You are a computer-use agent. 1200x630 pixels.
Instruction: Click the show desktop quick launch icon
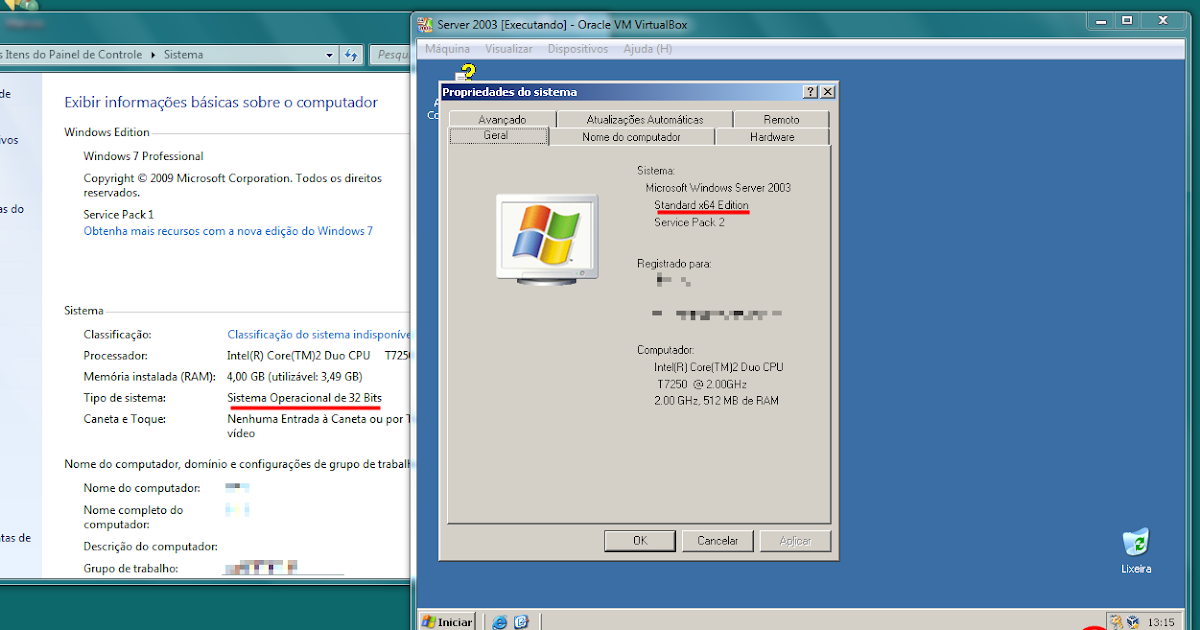coord(521,622)
